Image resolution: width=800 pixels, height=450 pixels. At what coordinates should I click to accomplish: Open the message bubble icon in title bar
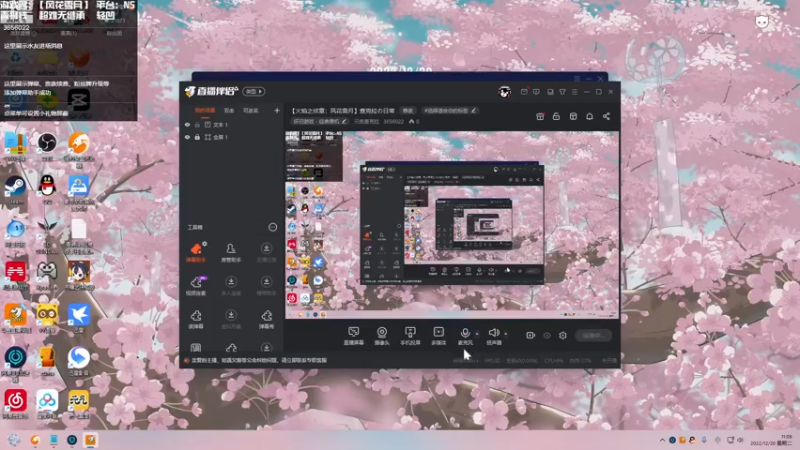pos(536,92)
